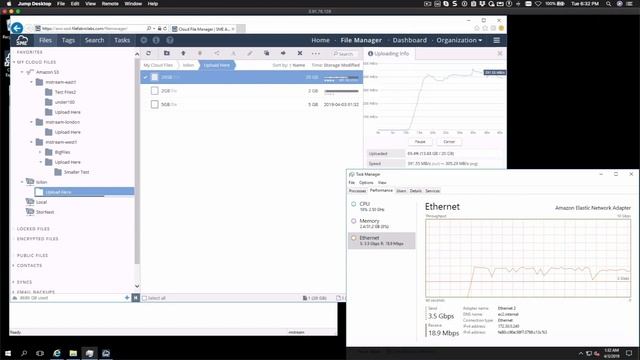The image size is (640, 360).
Task: Click the browser back arrow button
Action: pos(17,28)
